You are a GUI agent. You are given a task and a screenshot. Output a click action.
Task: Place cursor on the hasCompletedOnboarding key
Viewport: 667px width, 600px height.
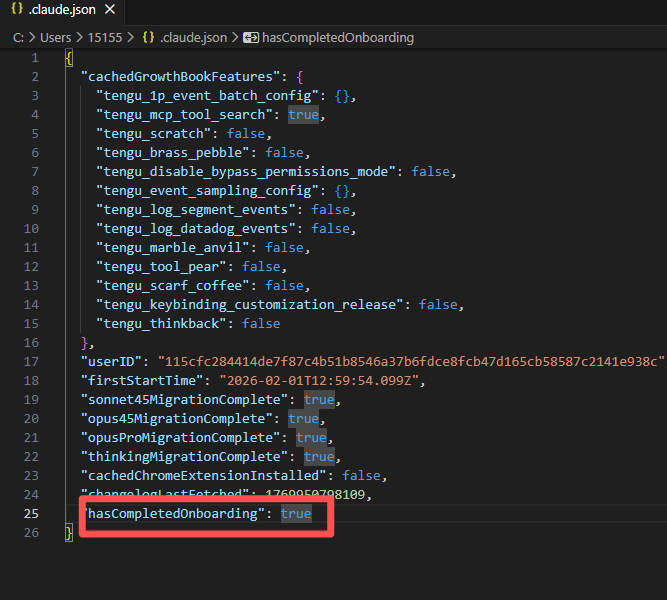pos(176,514)
